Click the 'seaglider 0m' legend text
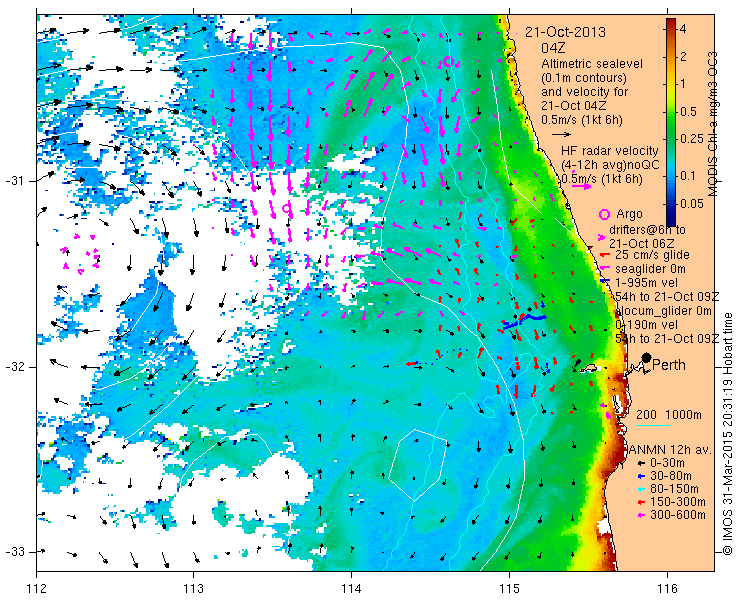 pos(650,269)
